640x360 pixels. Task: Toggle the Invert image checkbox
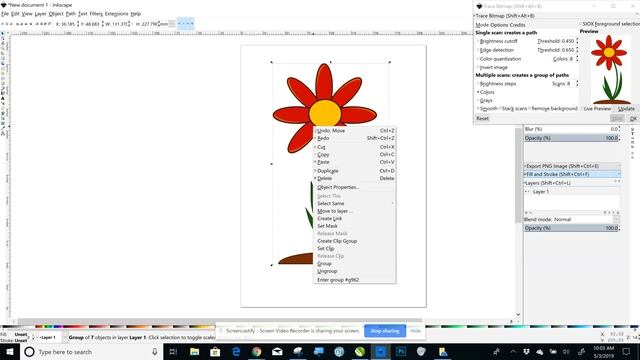(478, 67)
